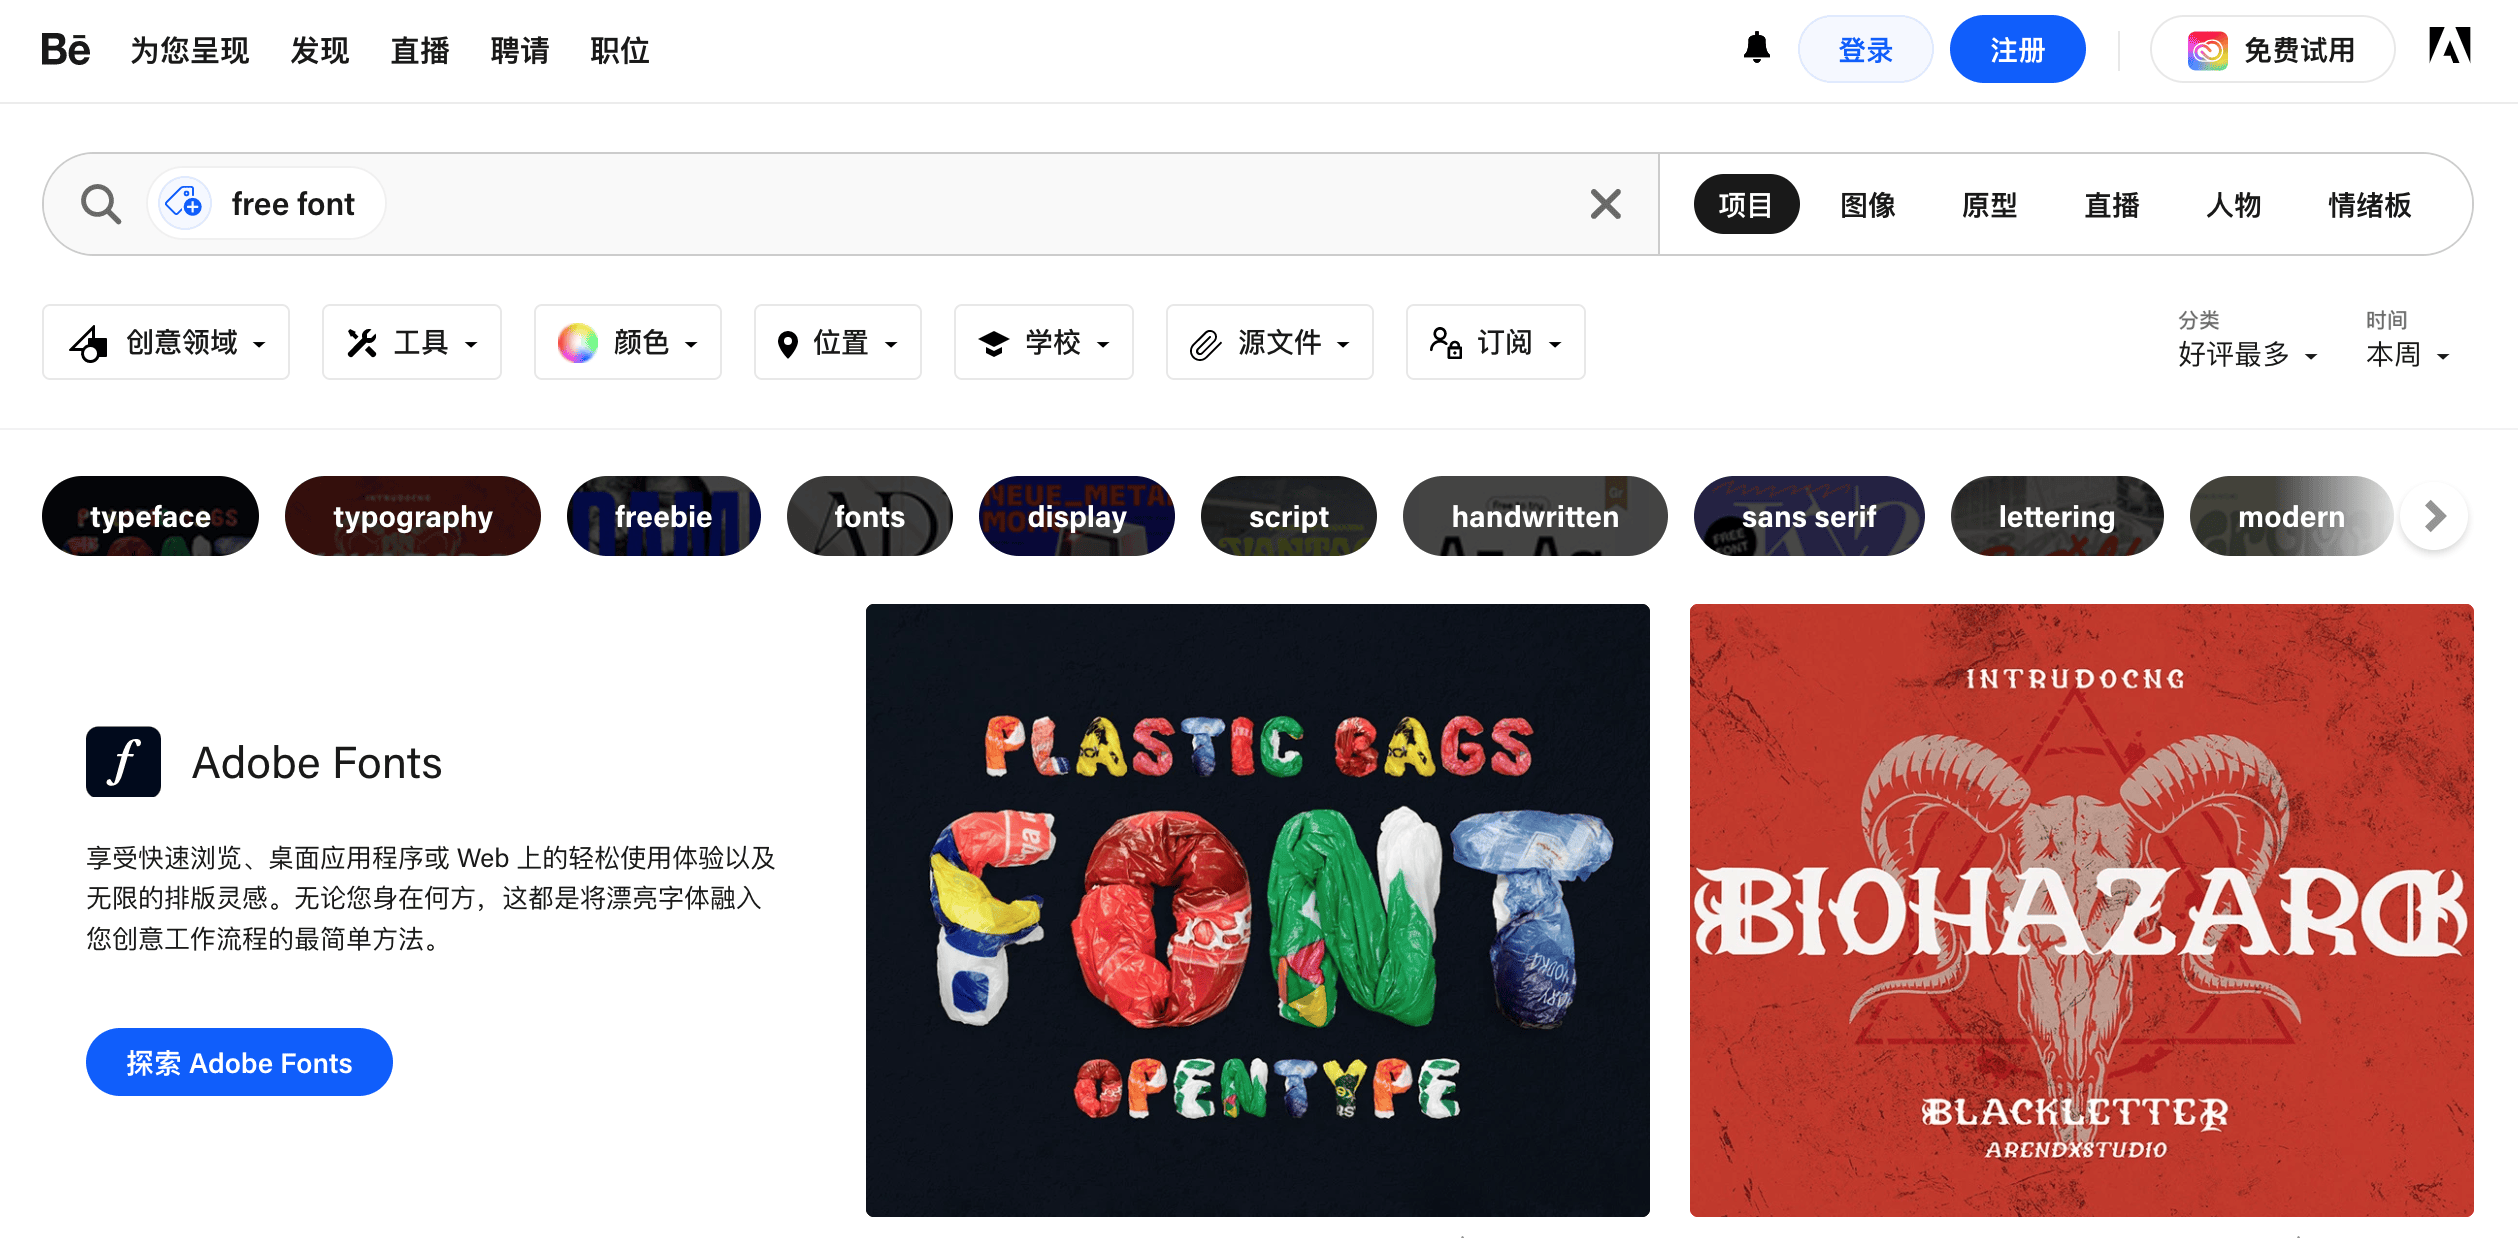This screenshot has width=2518, height=1238.
Task: Open the 颜色 color filter
Action: (628, 342)
